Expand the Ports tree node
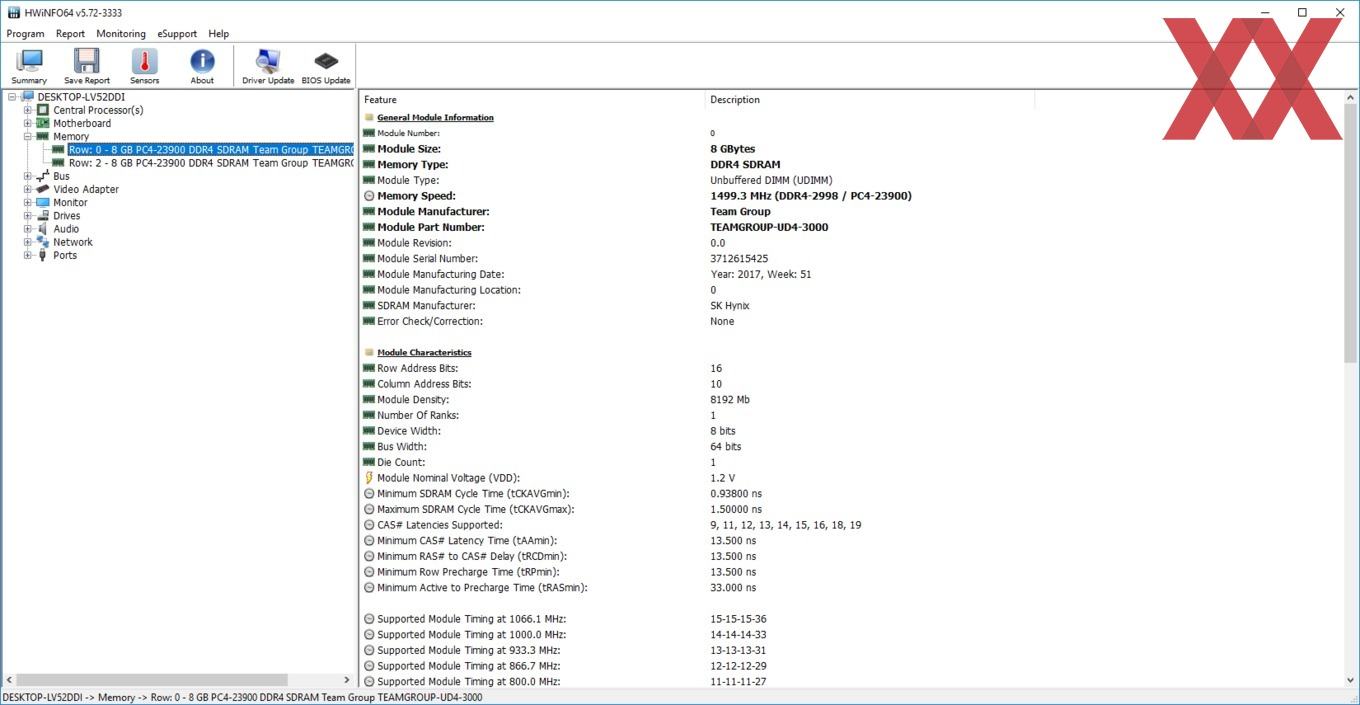This screenshot has height=705, width=1360. coord(28,255)
